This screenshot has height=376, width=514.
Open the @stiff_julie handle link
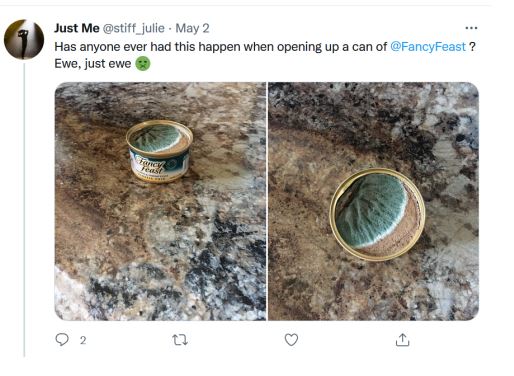[134, 28]
